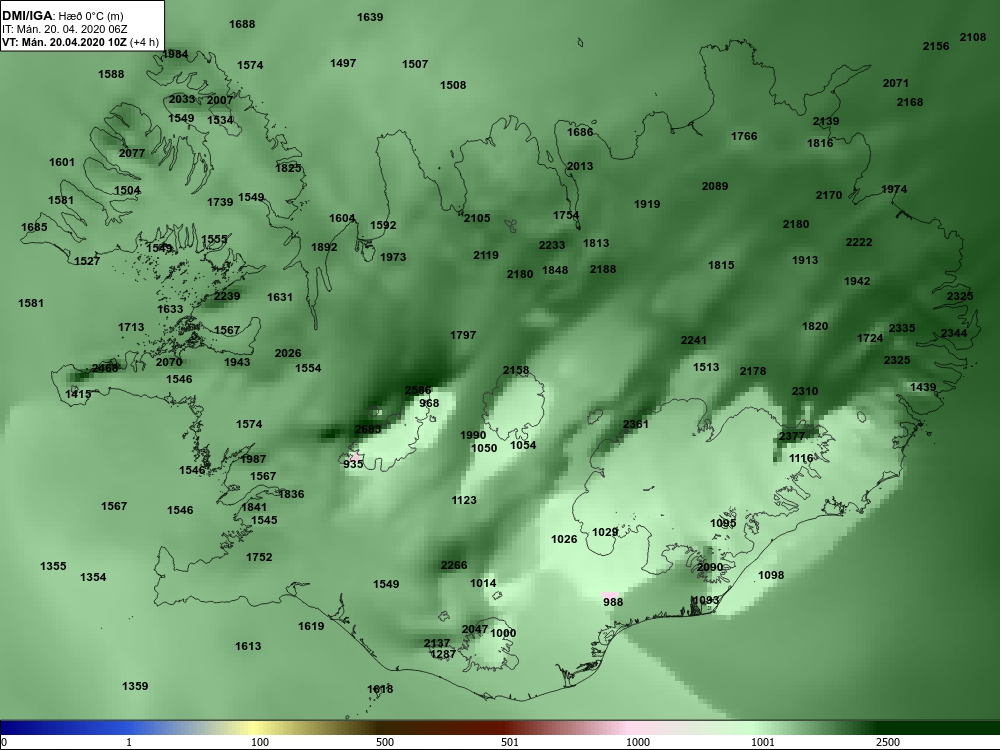
Task: Pick the 1942 value label
Action: (857, 281)
